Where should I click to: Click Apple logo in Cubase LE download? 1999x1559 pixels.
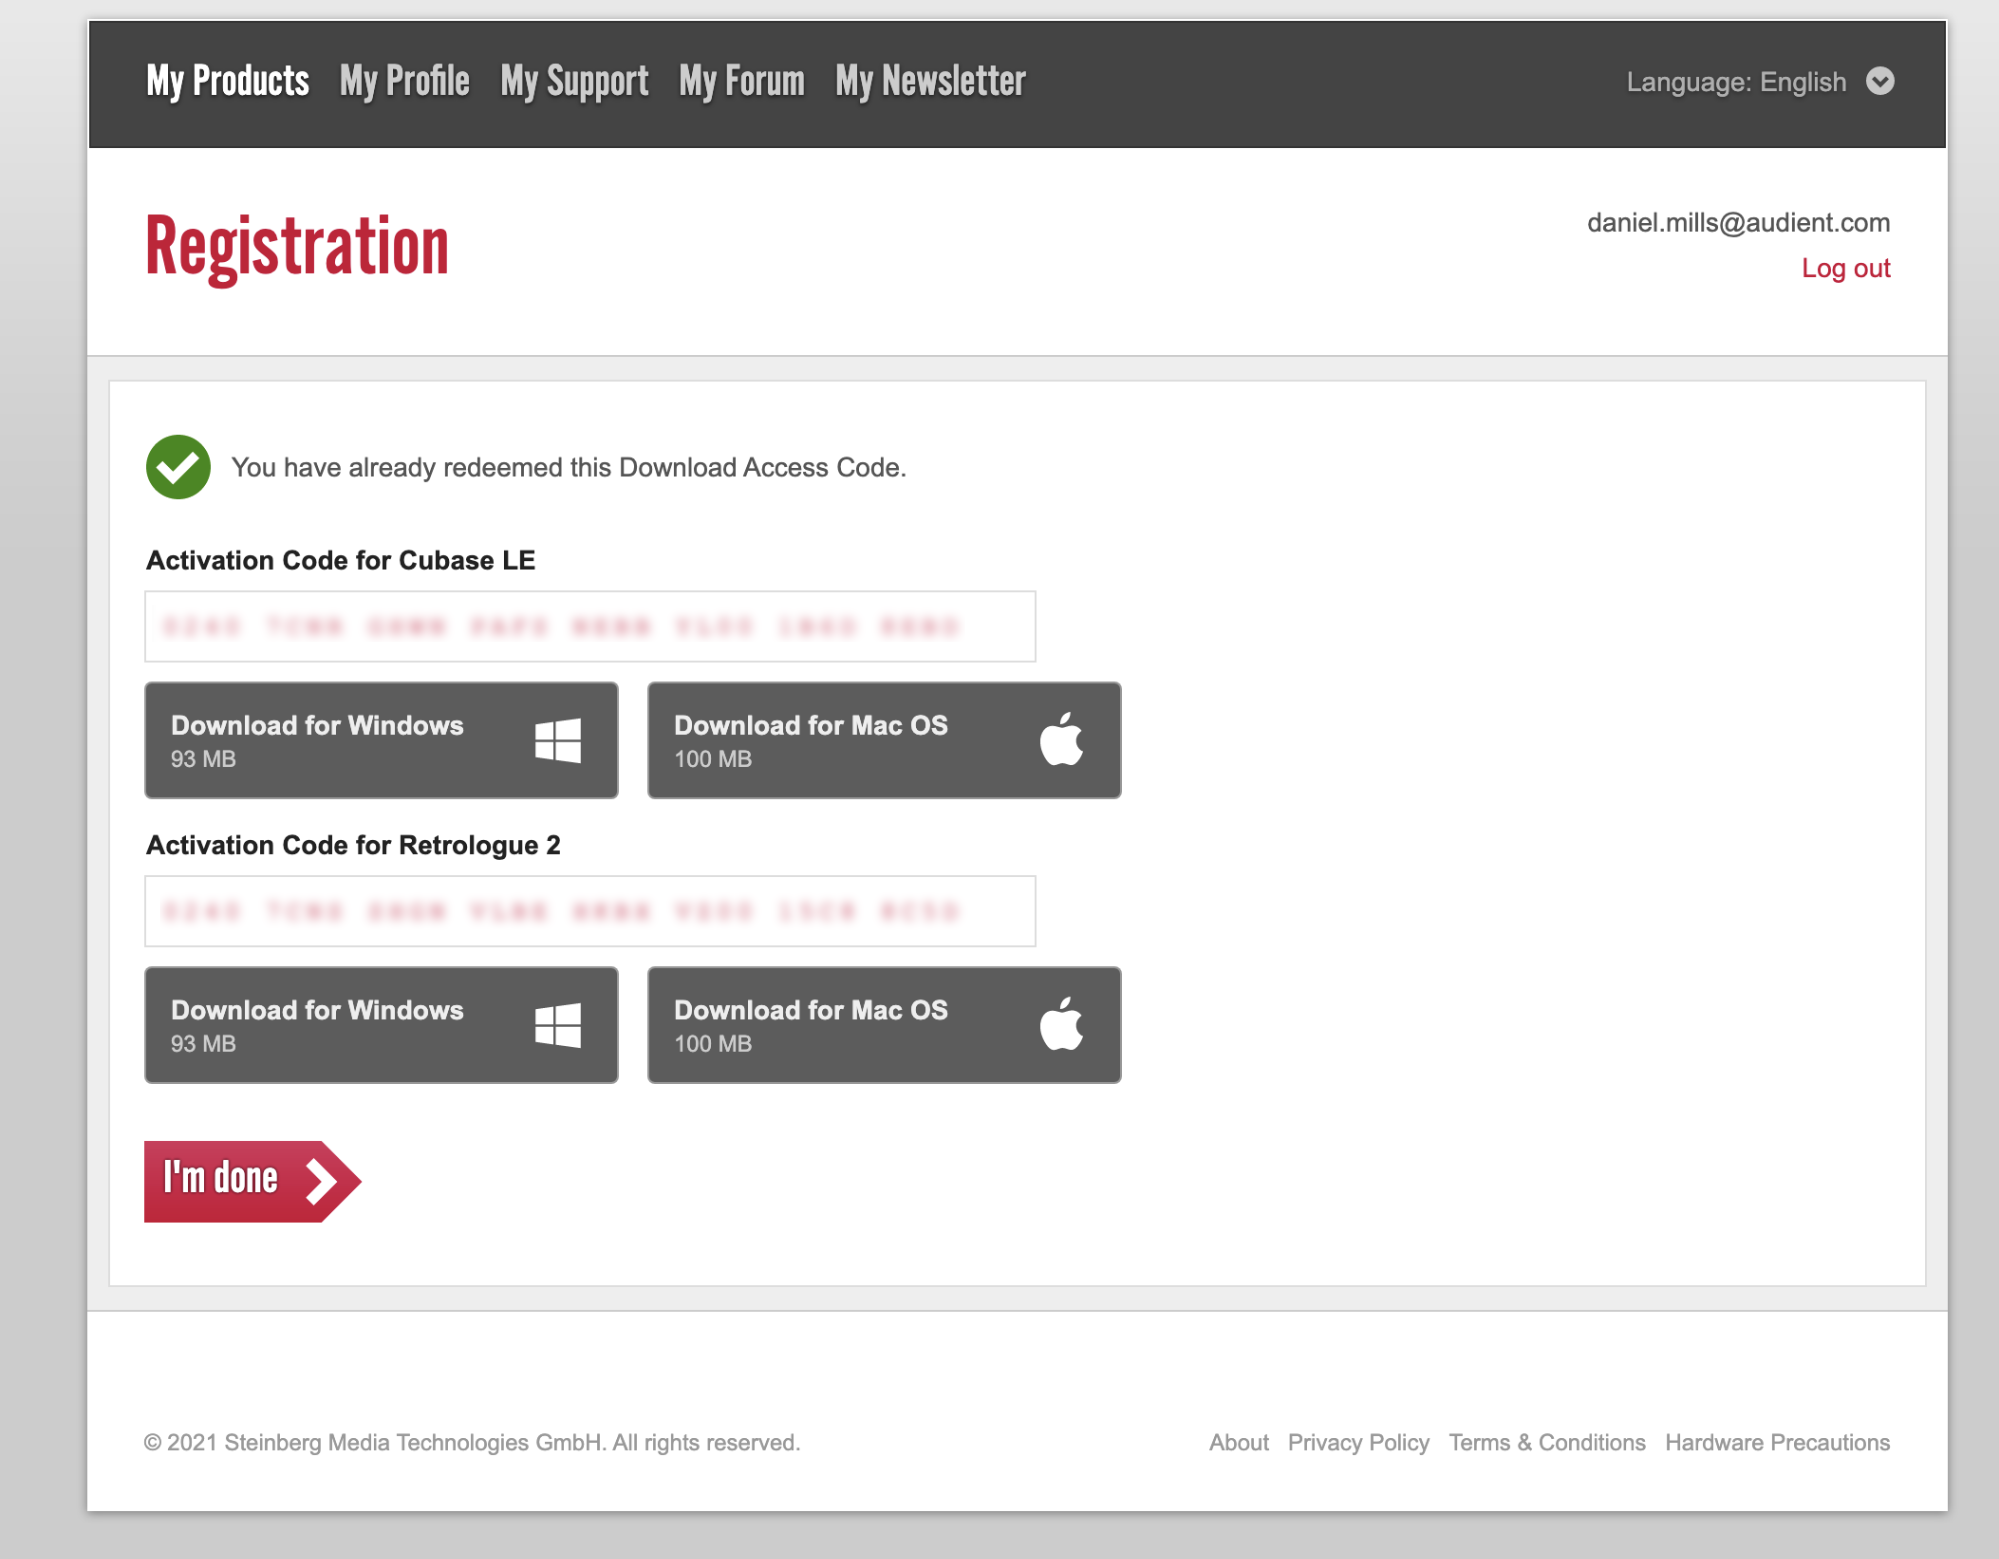click(1061, 739)
